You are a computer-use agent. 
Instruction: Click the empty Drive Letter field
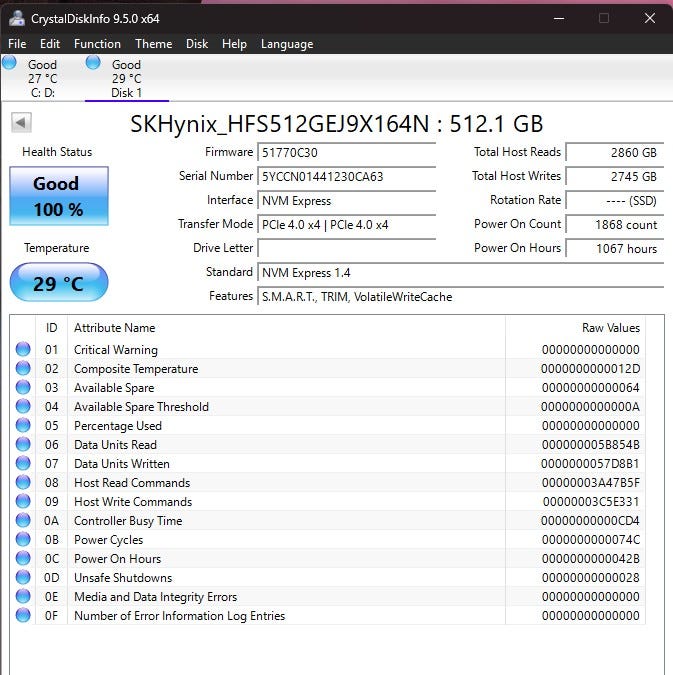tap(347, 249)
